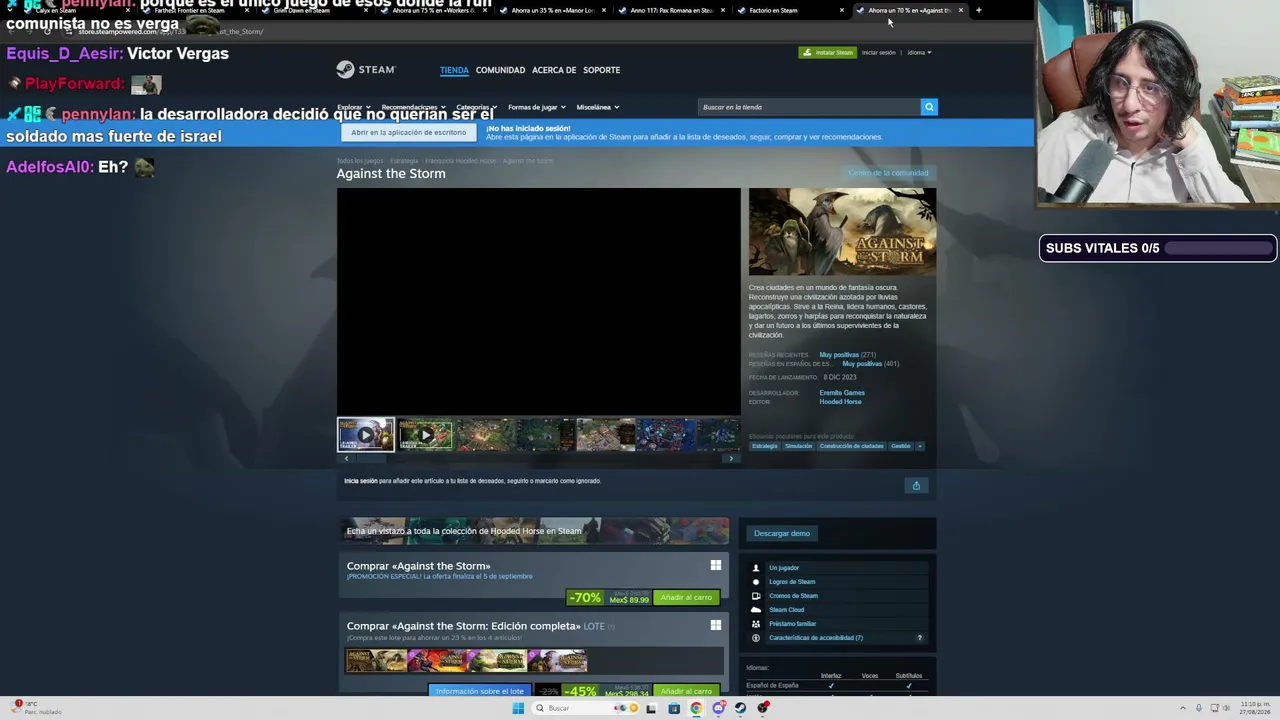The width and height of the screenshot is (1280, 720).
Task: Click the single-player icon beside Un jugador
Action: coord(756,568)
